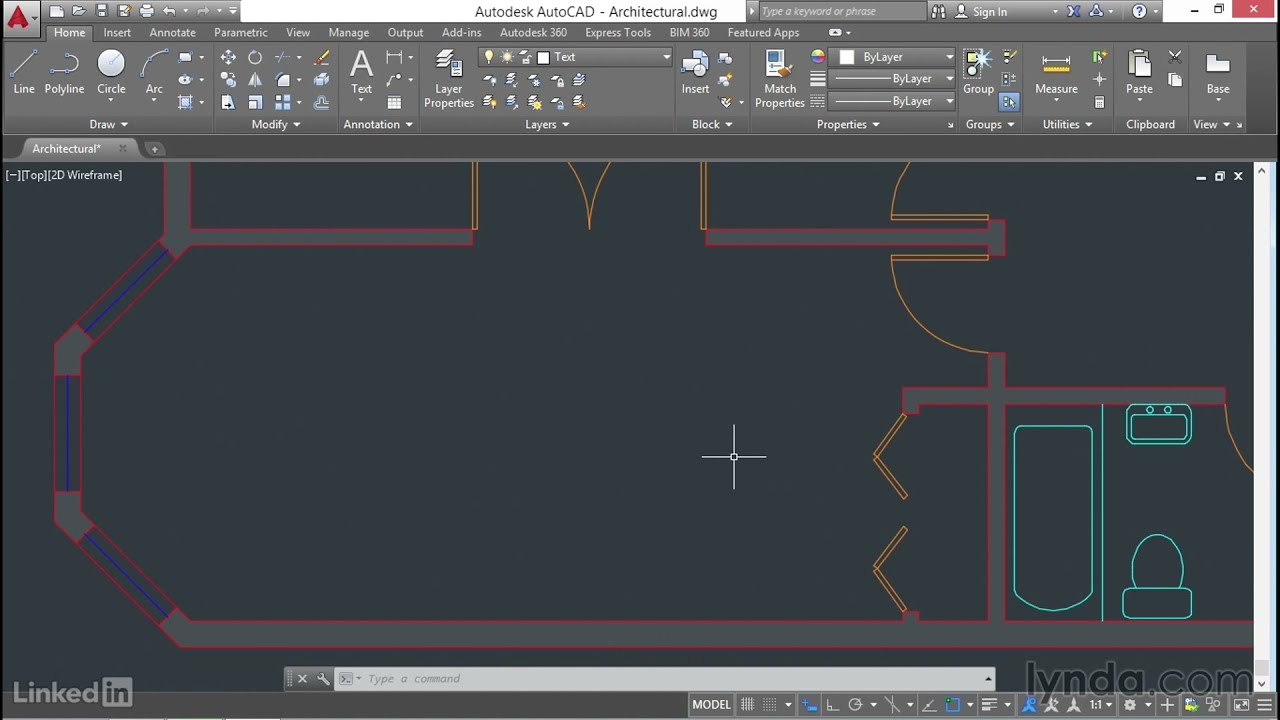Open the Parametric ribbon tab
Screen dimensions: 1280x720
(240, 33)
